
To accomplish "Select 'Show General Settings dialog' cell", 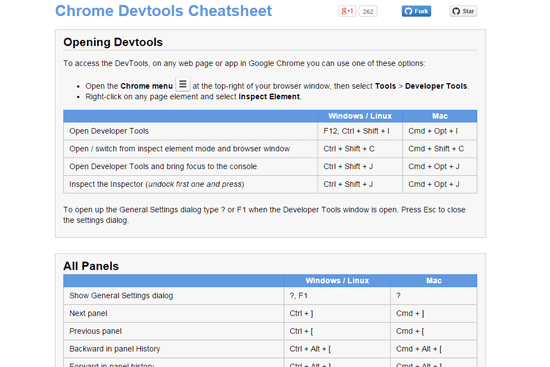I will point(174,296).
